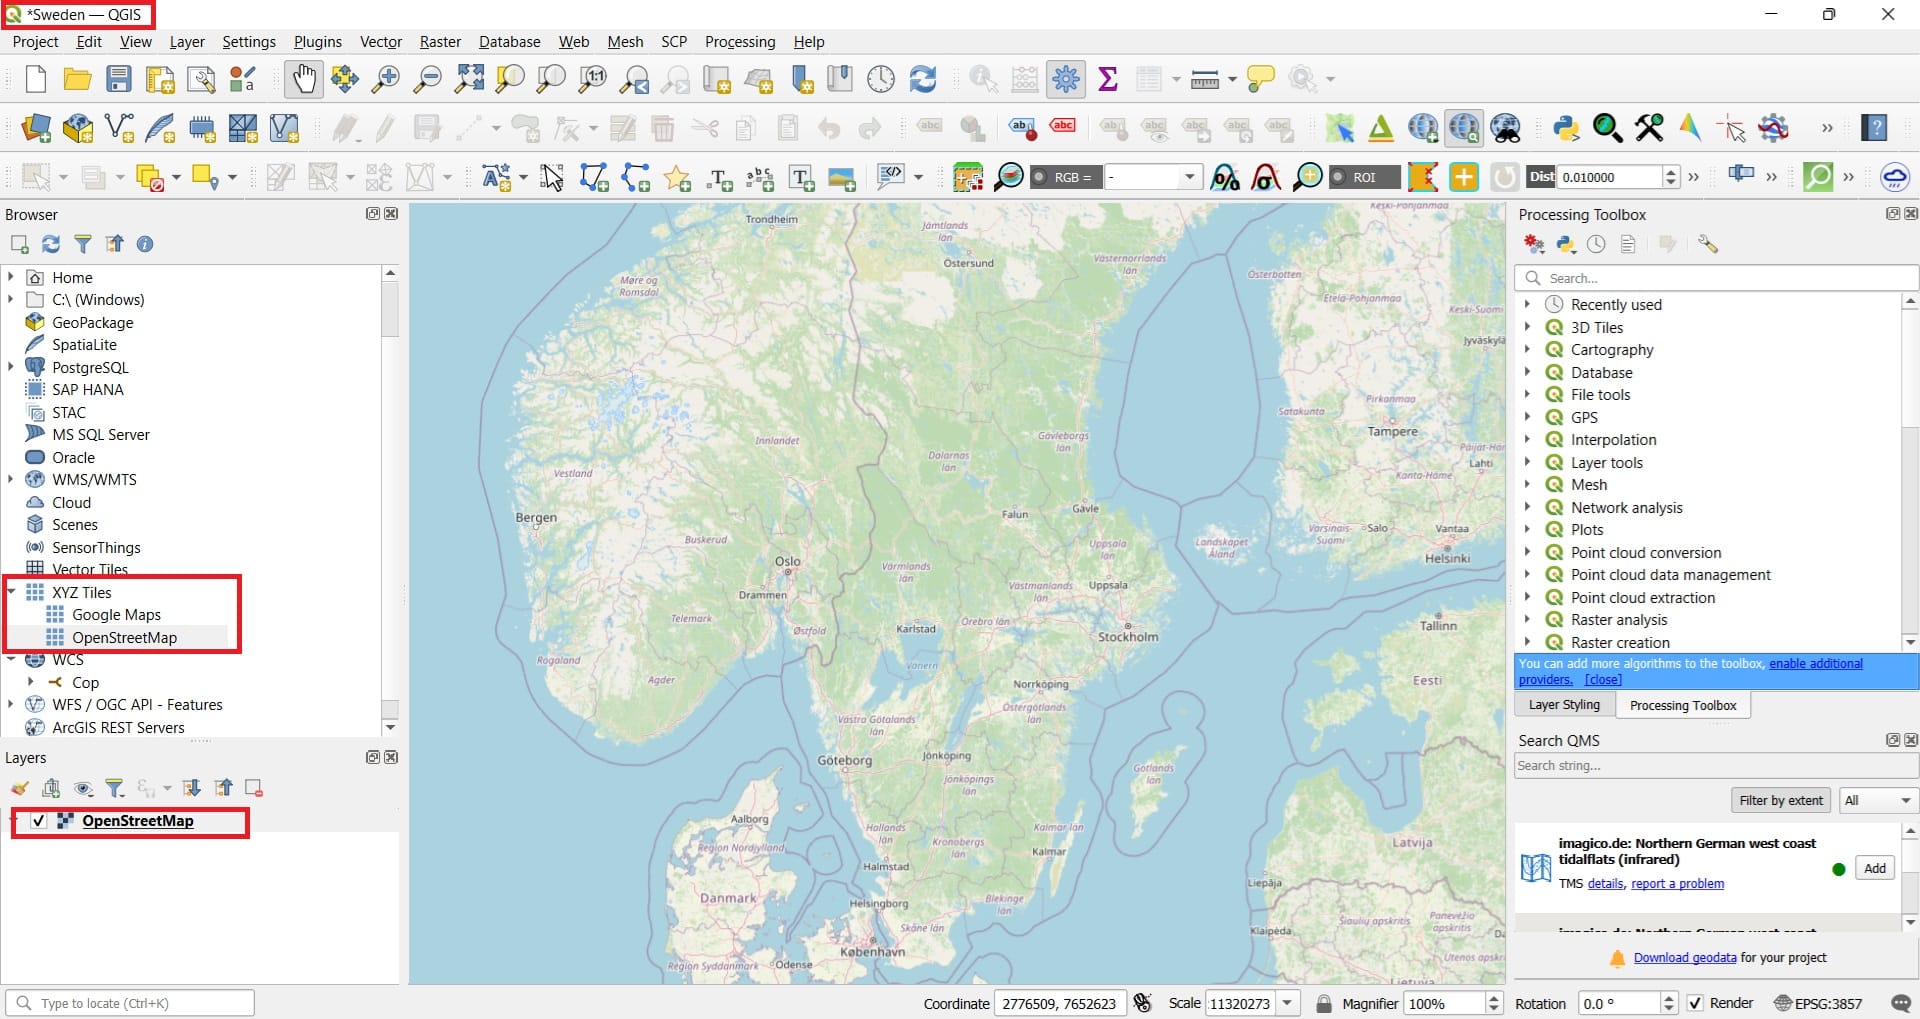Click the Layers panel filter legend icon

pyautogui.click(x=115, y=788)
